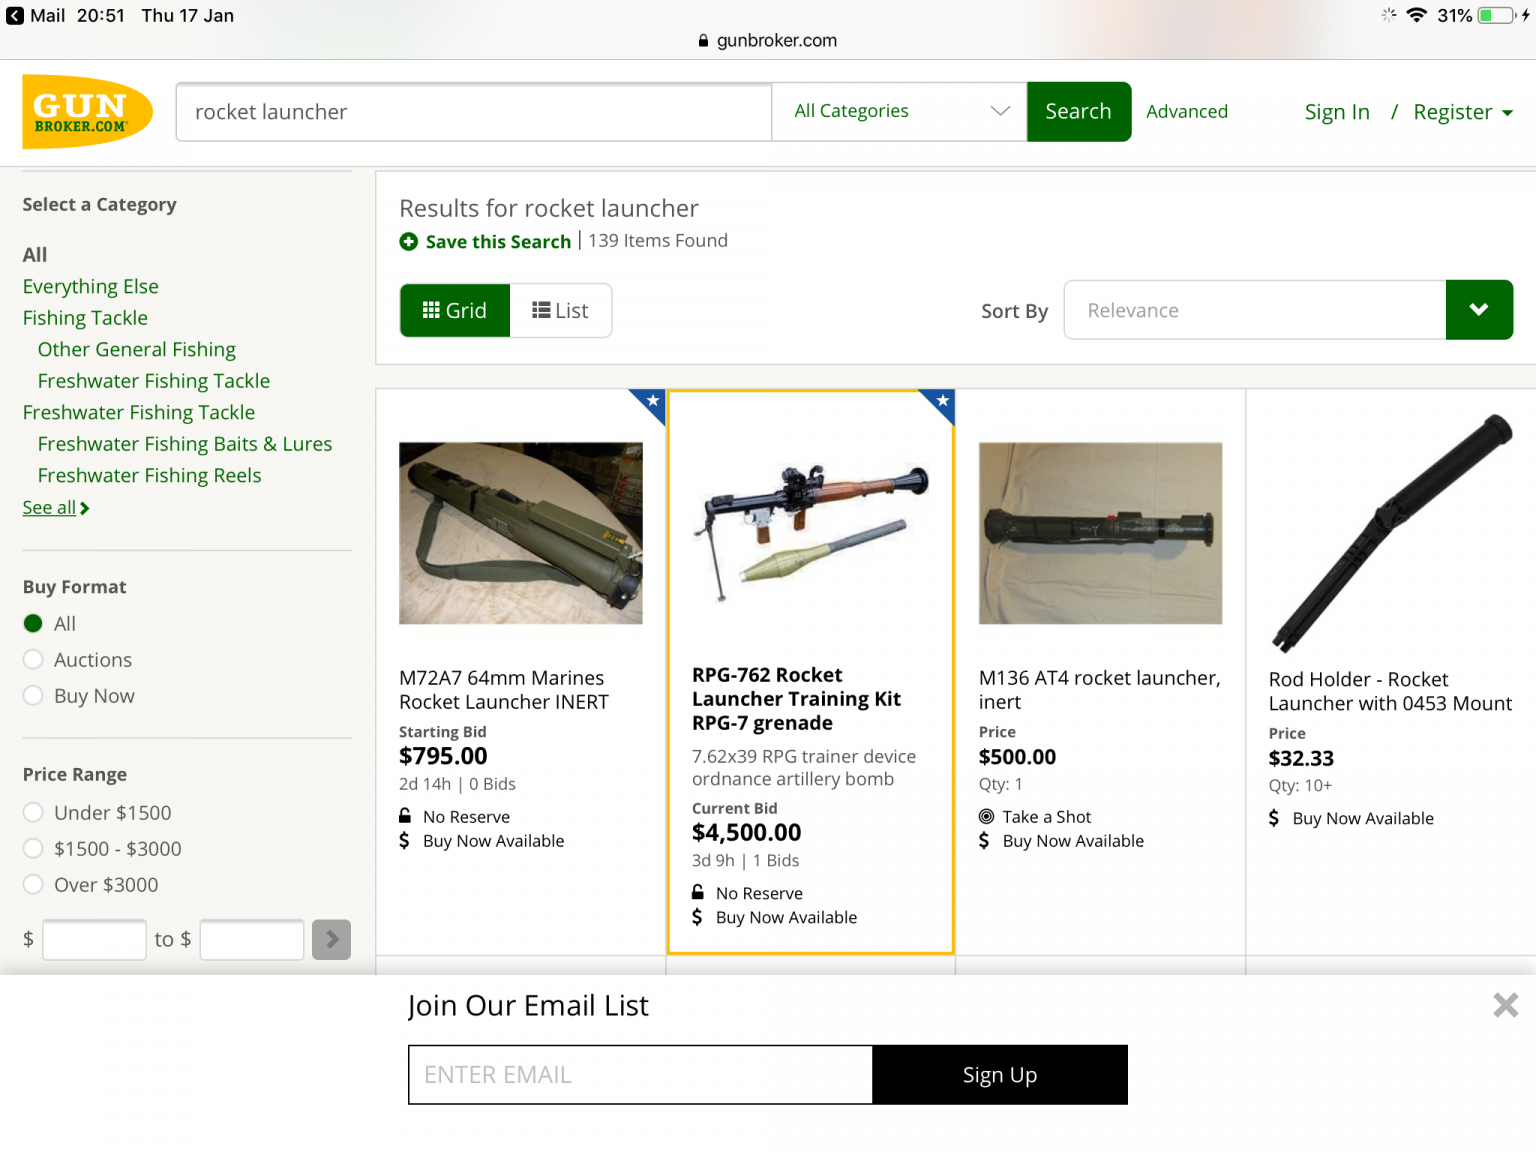Choose Freshwater Fishing Baits & Lures
The height and width of the screenshot is (1152, 1536).
coord(185,443)
